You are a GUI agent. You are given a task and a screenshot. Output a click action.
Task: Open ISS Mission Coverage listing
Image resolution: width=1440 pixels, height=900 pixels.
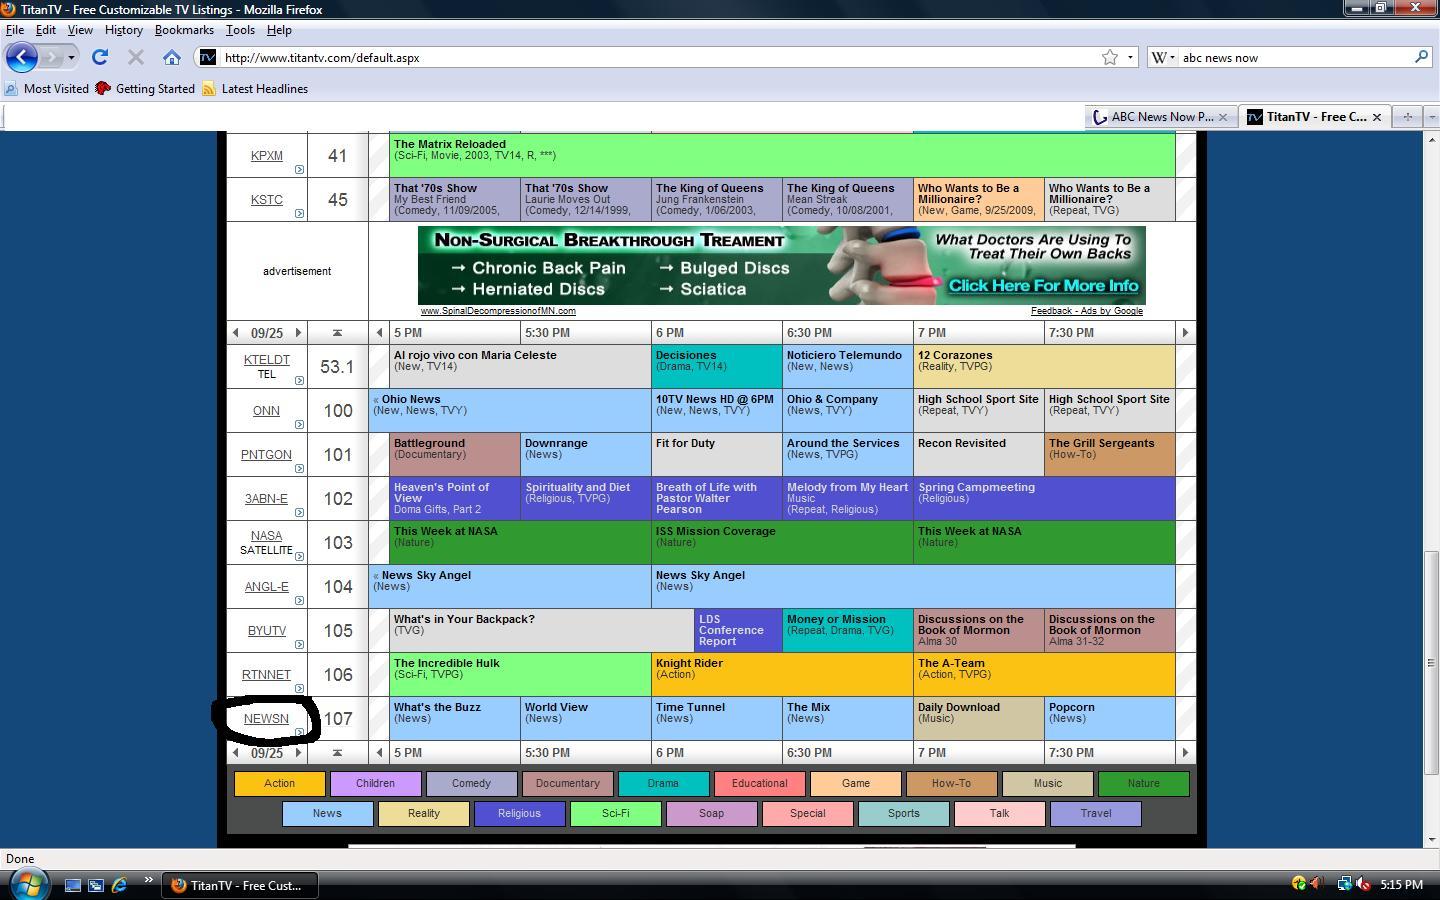[782, 543]
